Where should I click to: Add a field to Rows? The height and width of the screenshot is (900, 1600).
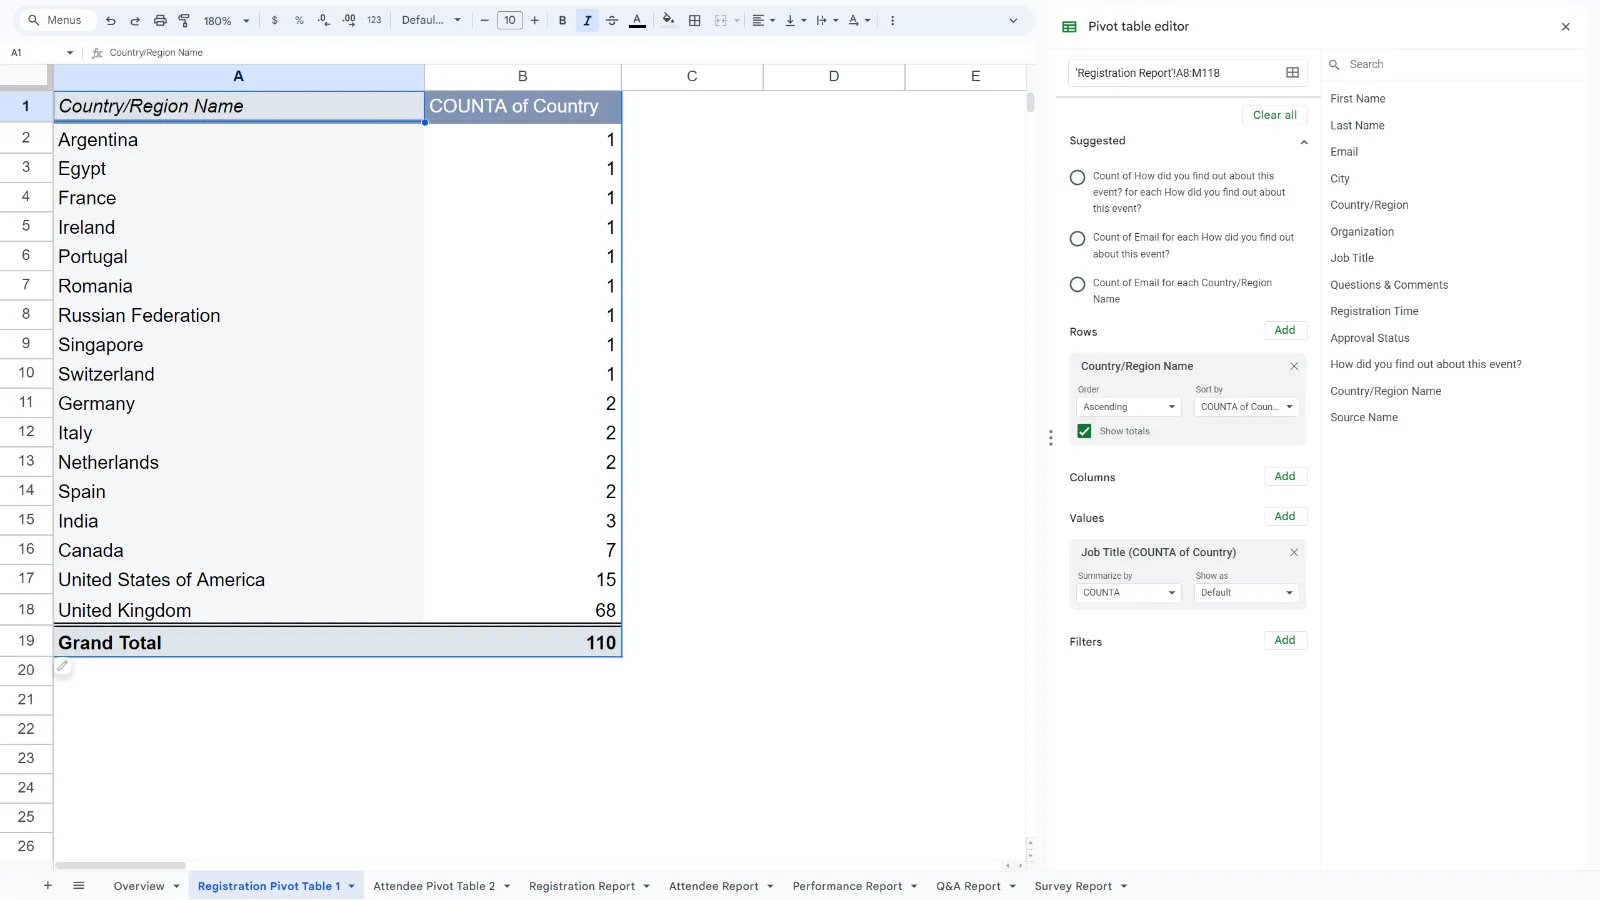1285,331
